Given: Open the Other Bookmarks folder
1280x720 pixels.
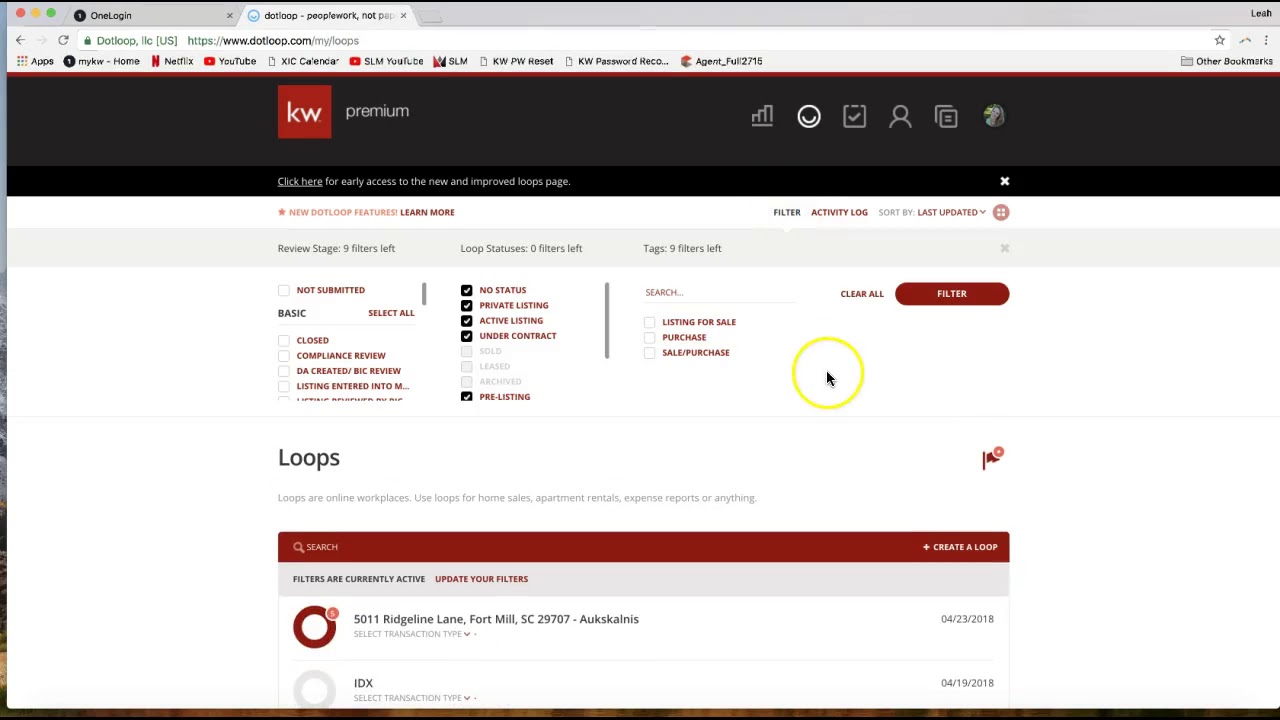Looking at the screenshot, I should [x=1227, y=61].
